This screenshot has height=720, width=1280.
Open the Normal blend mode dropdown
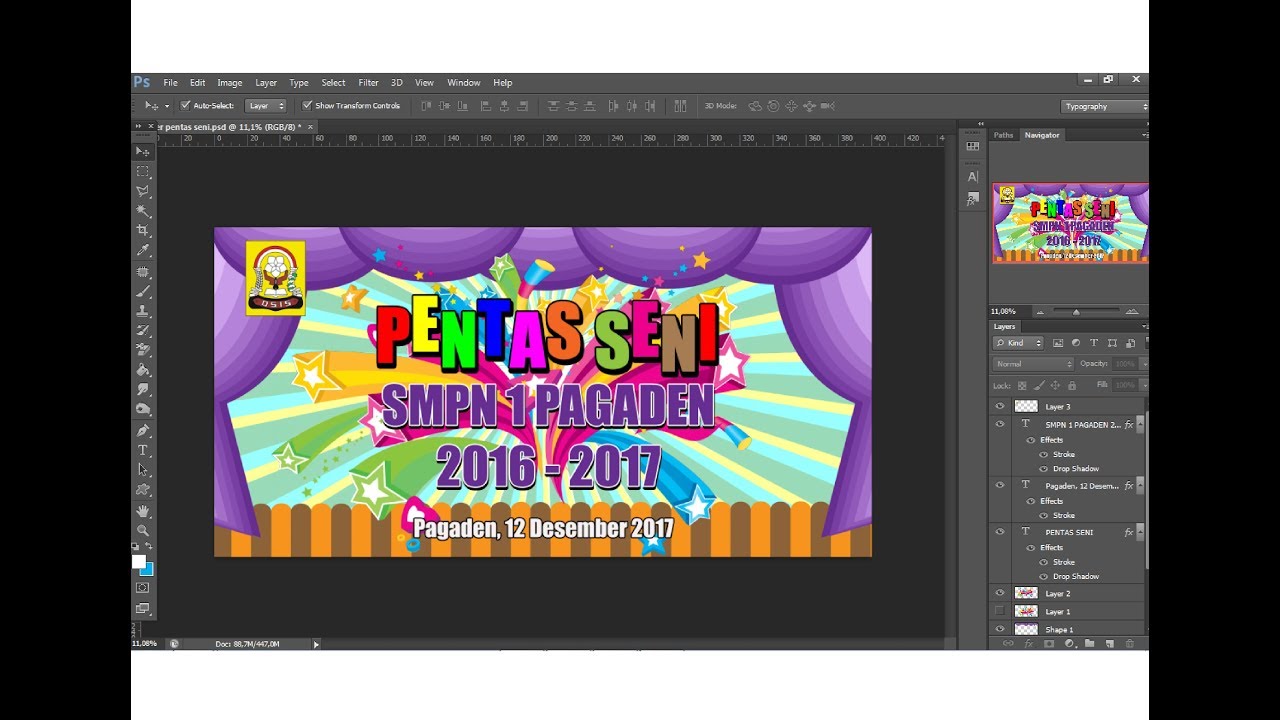click(x=1033, y=364)
